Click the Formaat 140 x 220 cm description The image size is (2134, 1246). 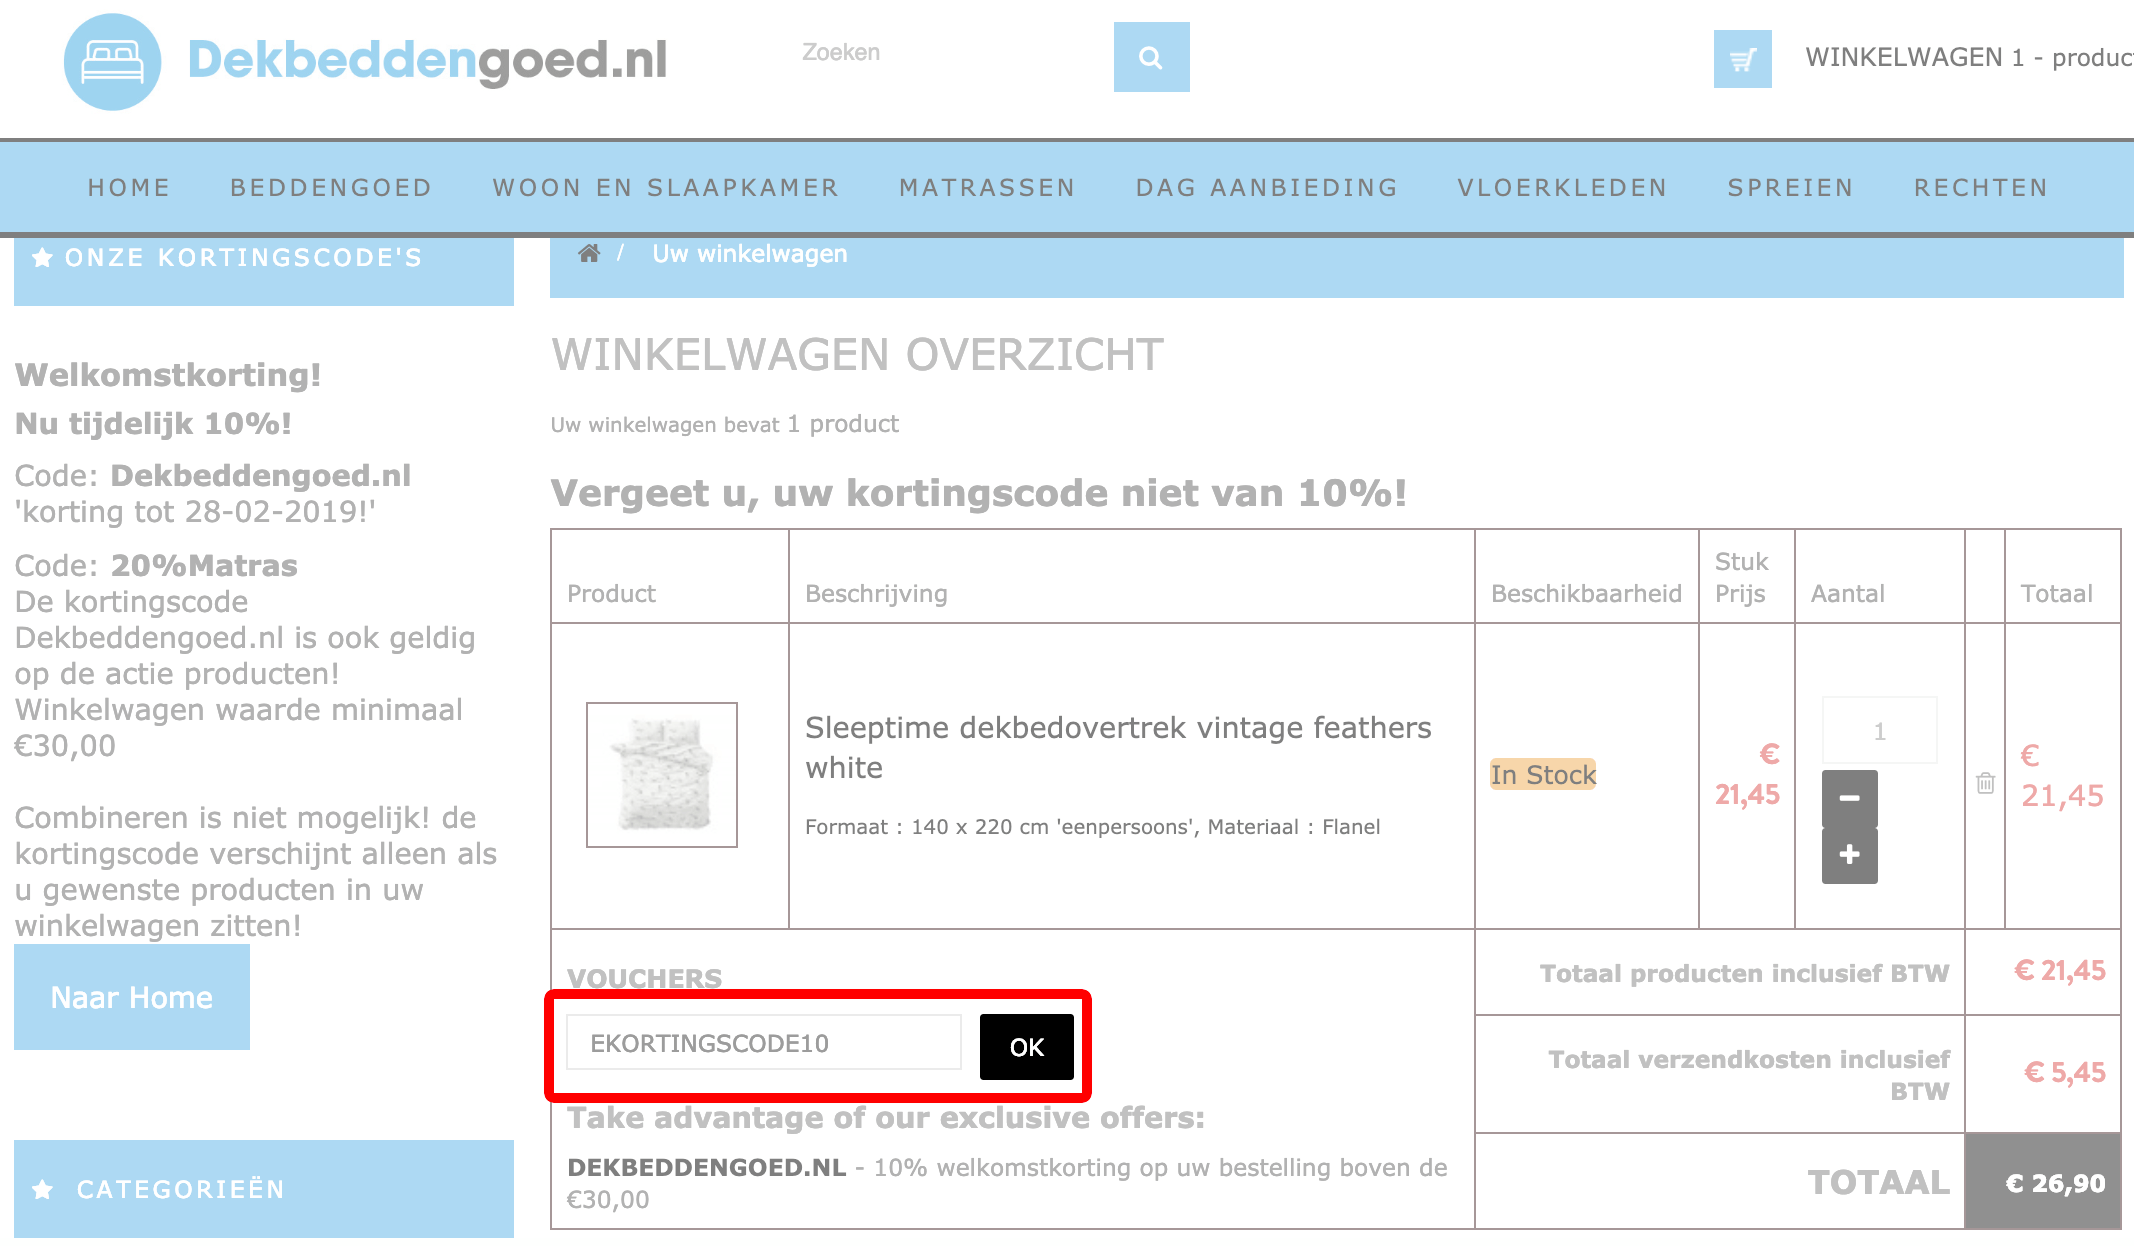(1093, 827)
